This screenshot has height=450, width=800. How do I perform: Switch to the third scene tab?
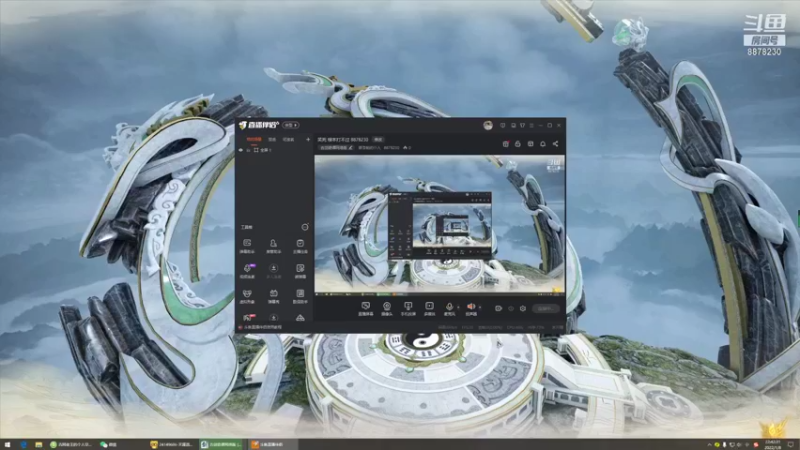tap(288, 139)
